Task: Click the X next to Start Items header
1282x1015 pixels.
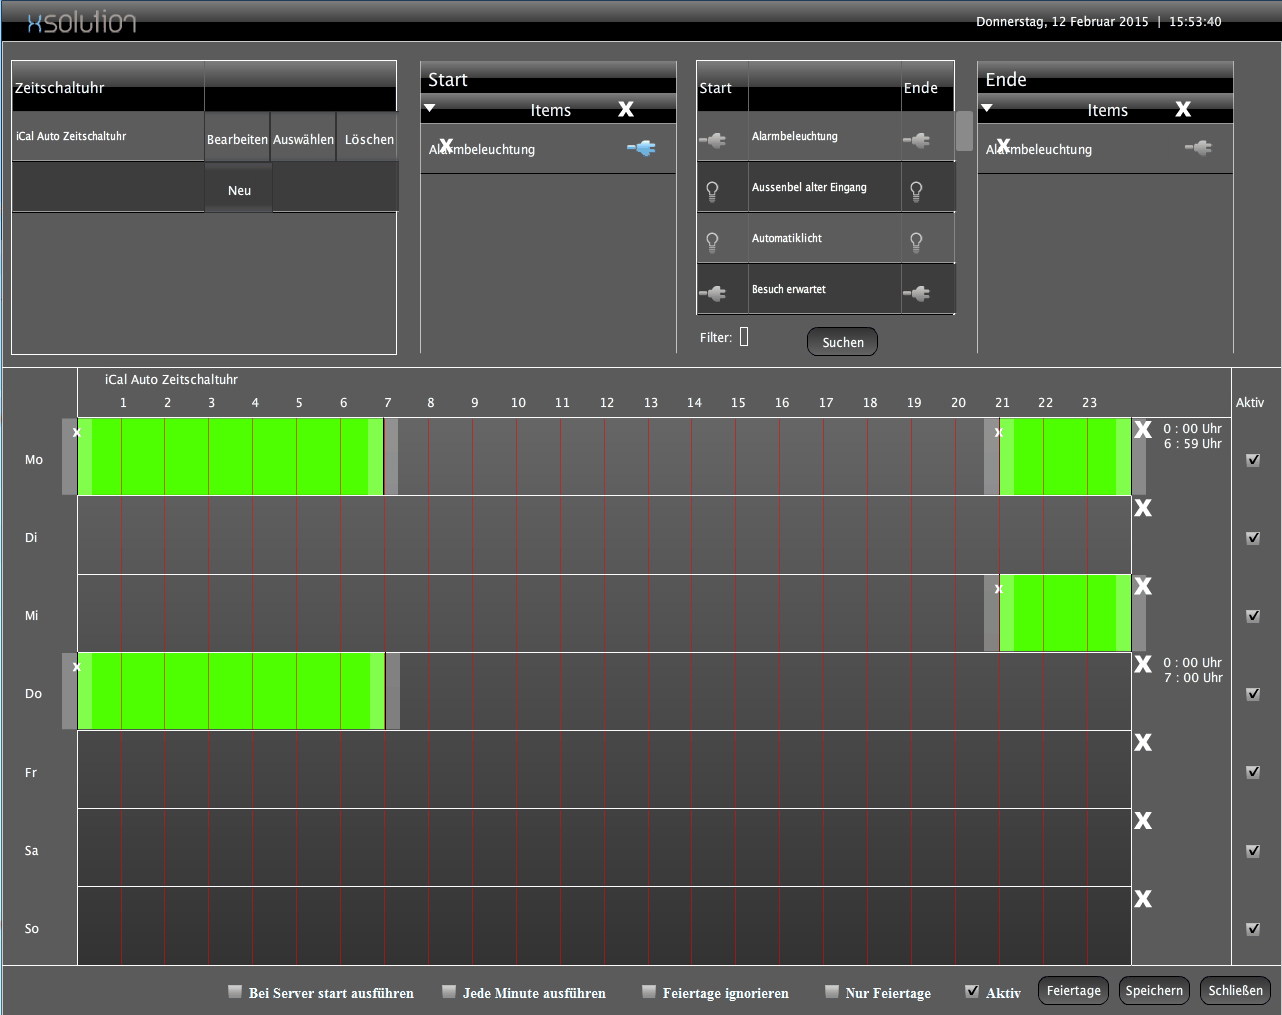Action: [626, 109]
